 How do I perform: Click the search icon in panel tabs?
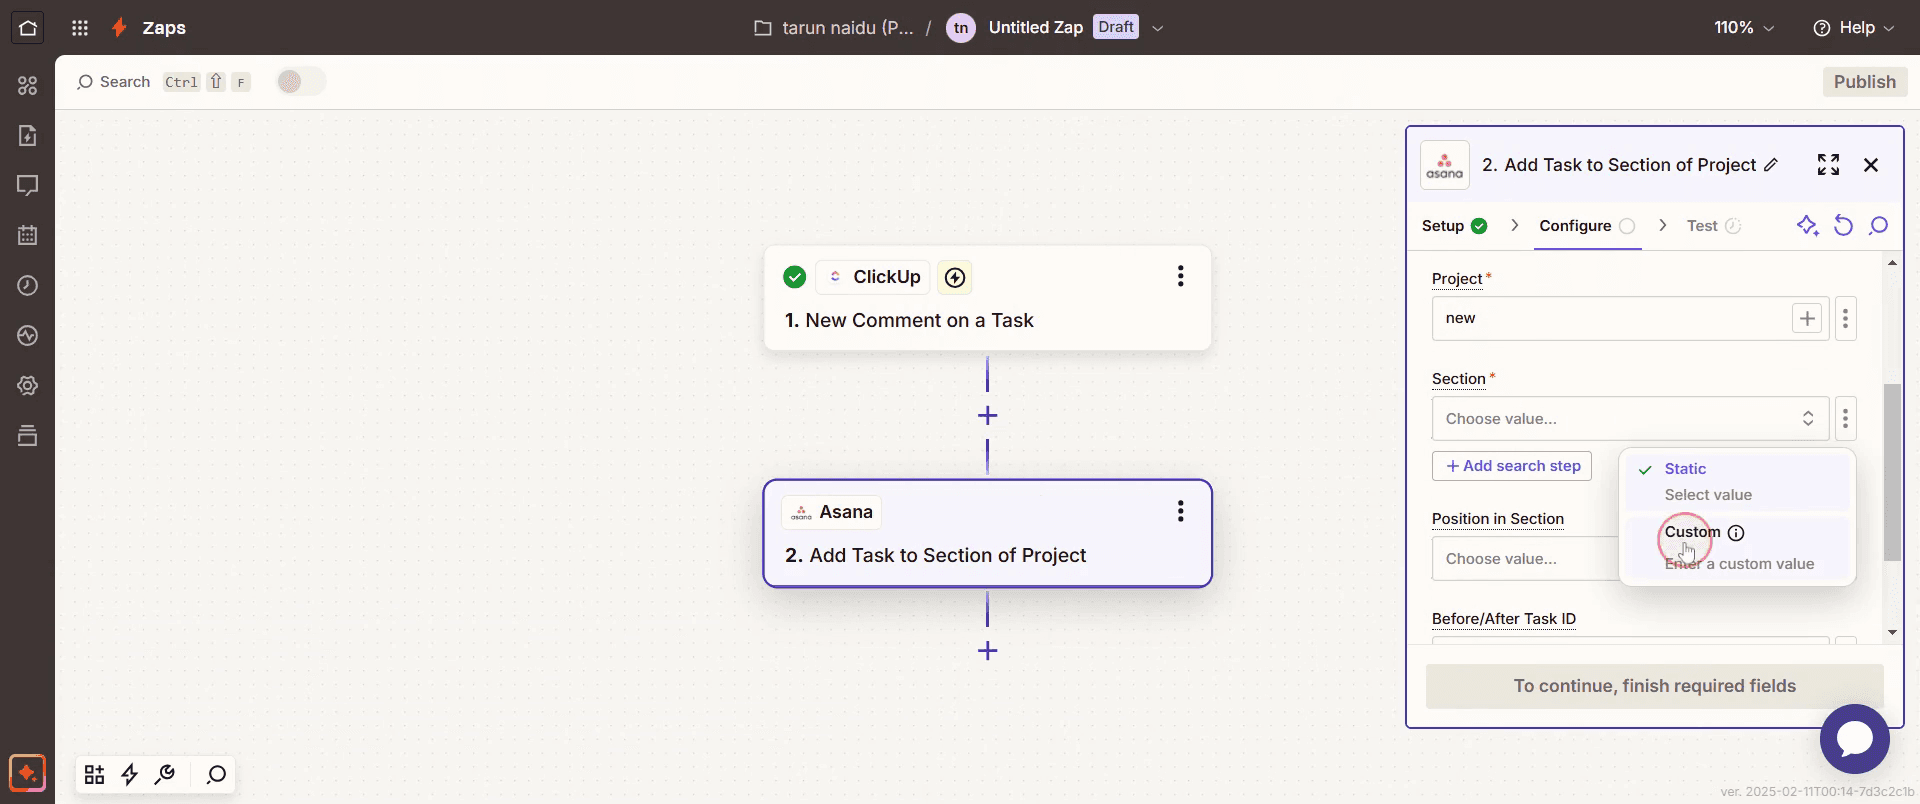point(1879,226)
